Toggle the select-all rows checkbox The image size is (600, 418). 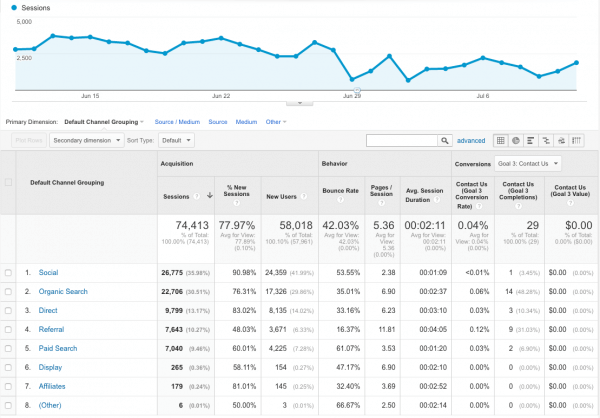click(x=8, y=182)
